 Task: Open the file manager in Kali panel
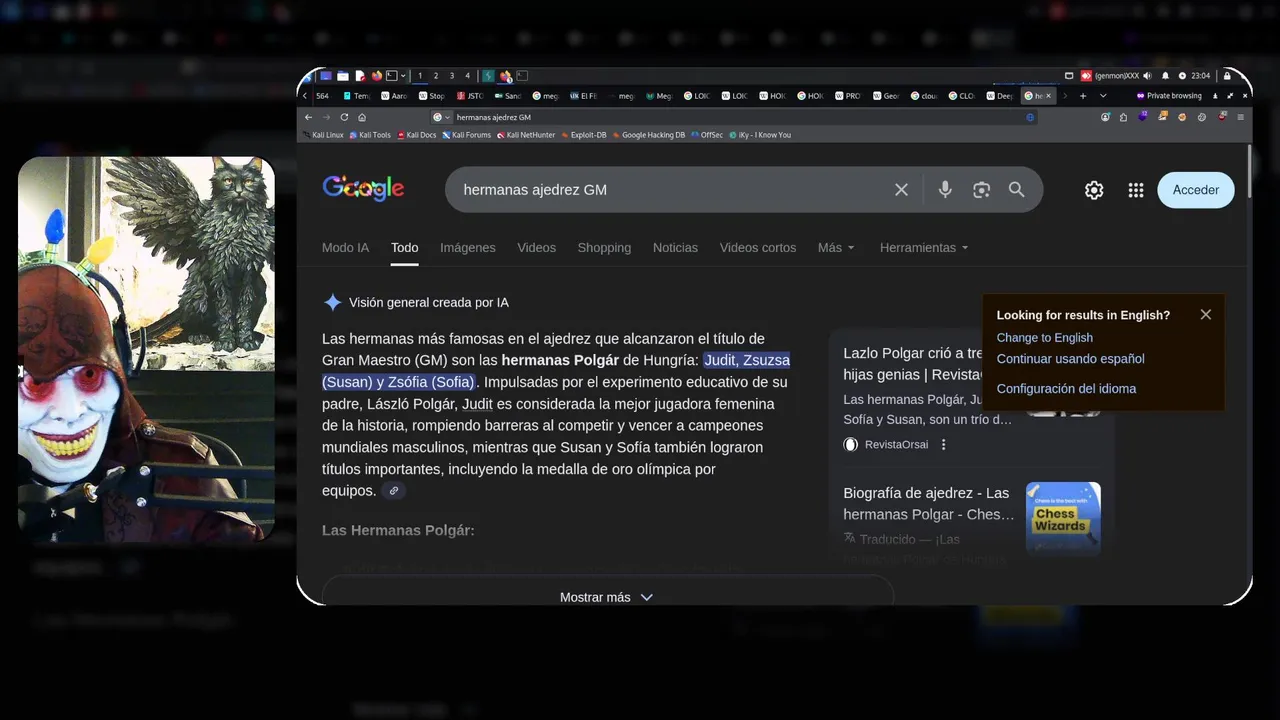pyautogui.click(x=343, y=76)
